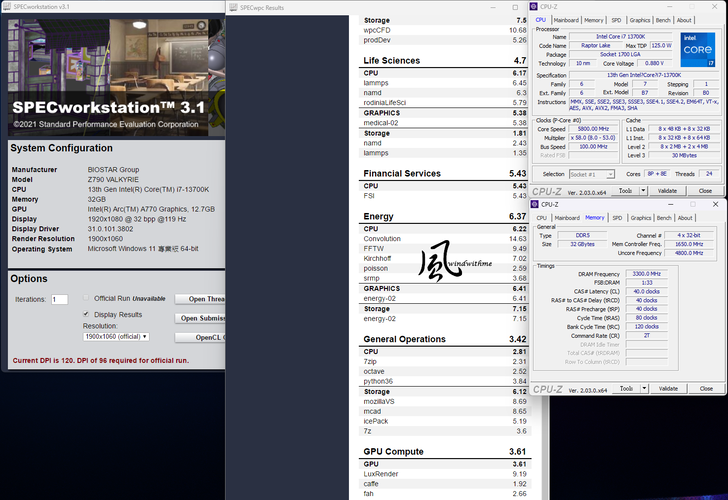
Task: Click the SPECwpc Results window title icon
Action: [233, 8]
